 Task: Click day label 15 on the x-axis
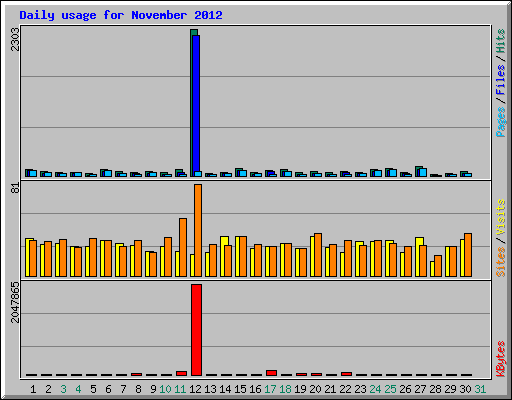(x=240, y=389)
